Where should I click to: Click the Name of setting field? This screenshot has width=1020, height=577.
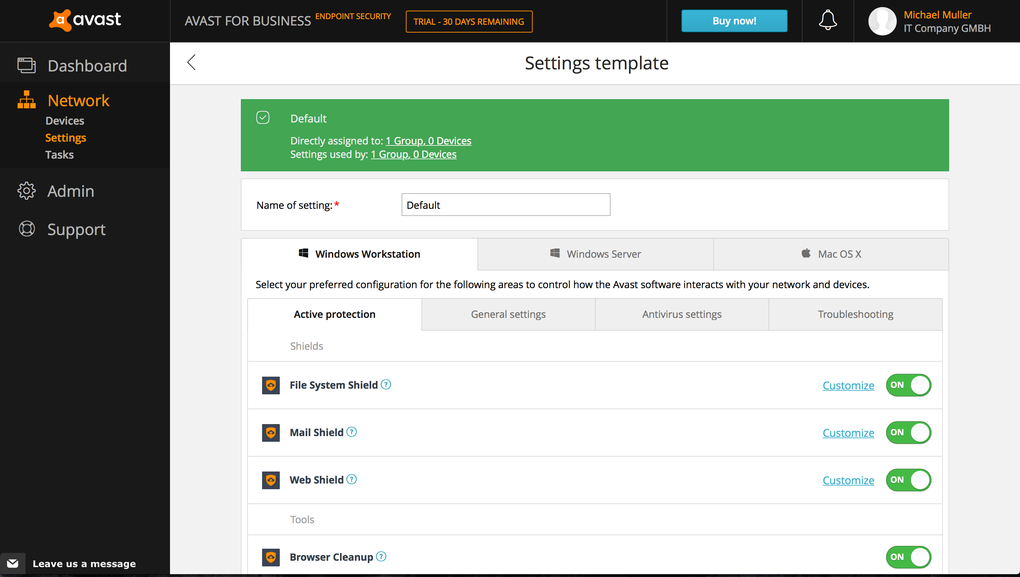505,205
